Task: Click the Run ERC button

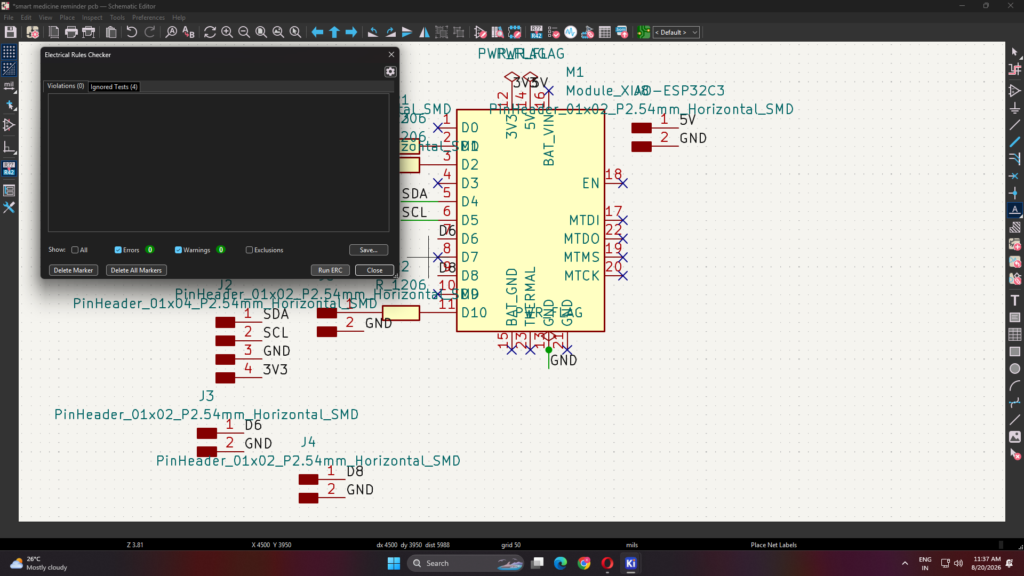Action: tap(330, 270)
